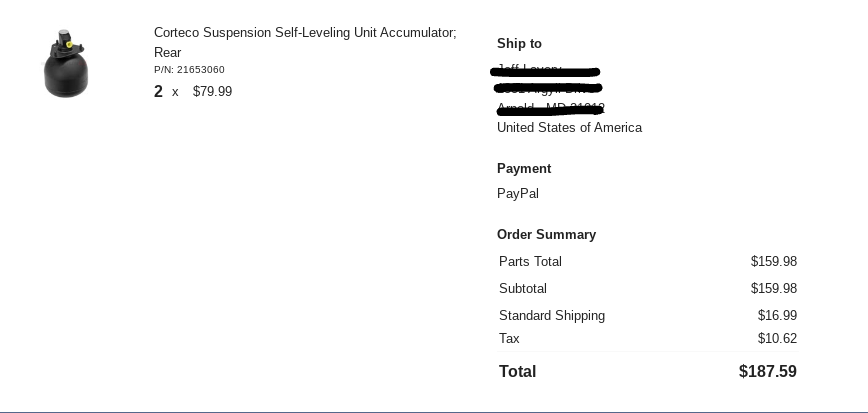Click the $79.99 unit price
This screenshot has height=413, width=868.
(x=212, y=92)
